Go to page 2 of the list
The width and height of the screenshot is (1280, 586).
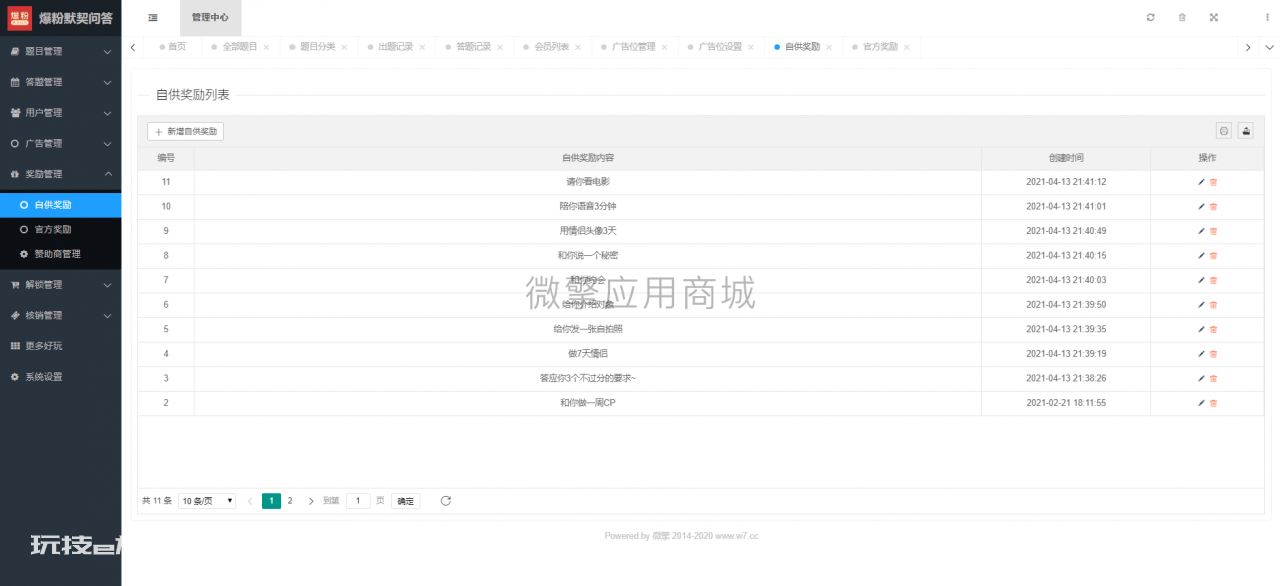[290, 501]
